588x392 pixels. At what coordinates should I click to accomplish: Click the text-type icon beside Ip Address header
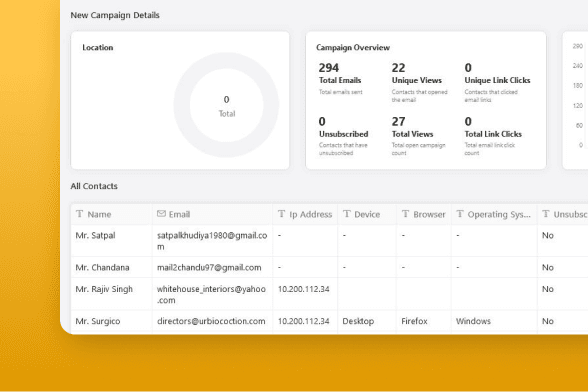pos(281,214)
